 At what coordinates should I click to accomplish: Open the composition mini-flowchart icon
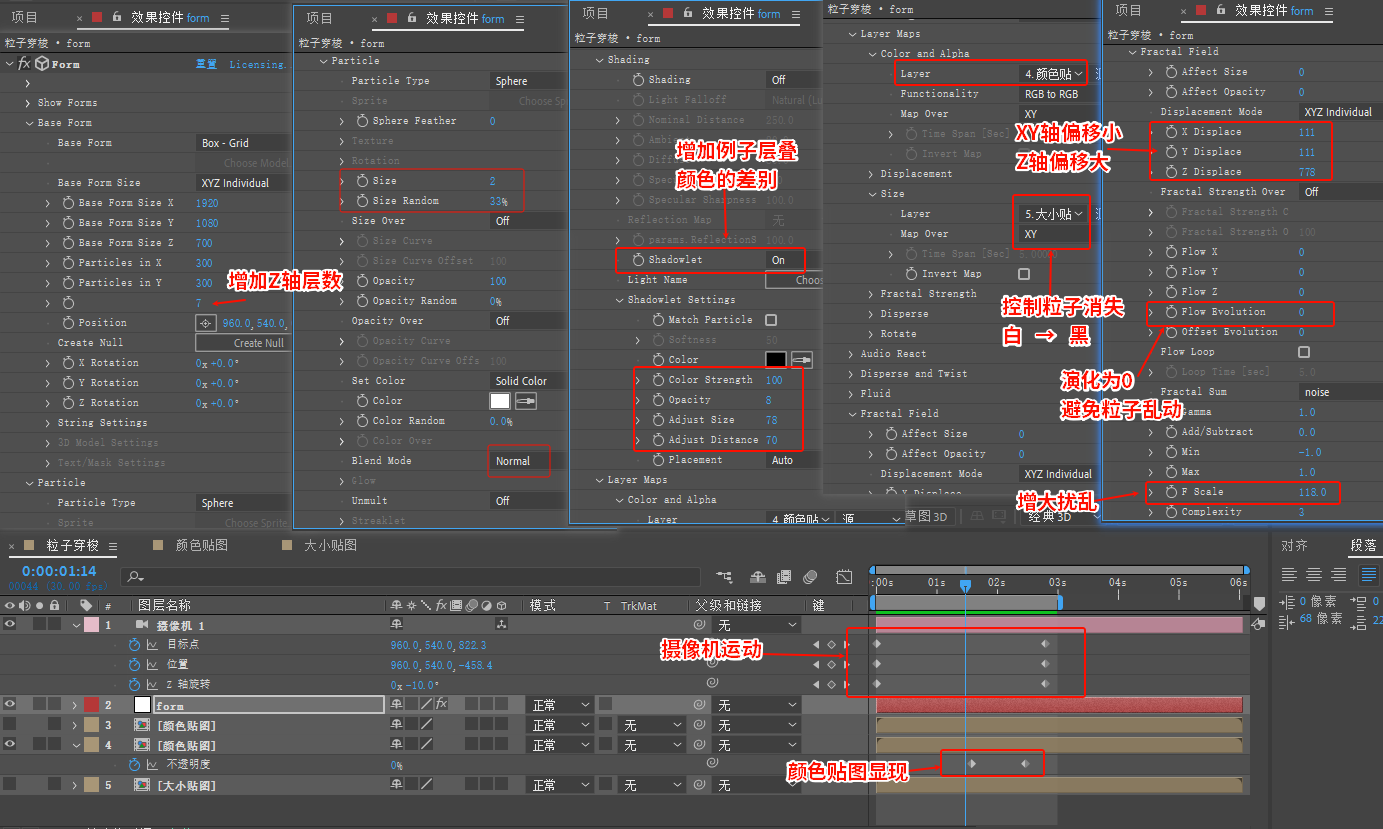tap(725, 577)
